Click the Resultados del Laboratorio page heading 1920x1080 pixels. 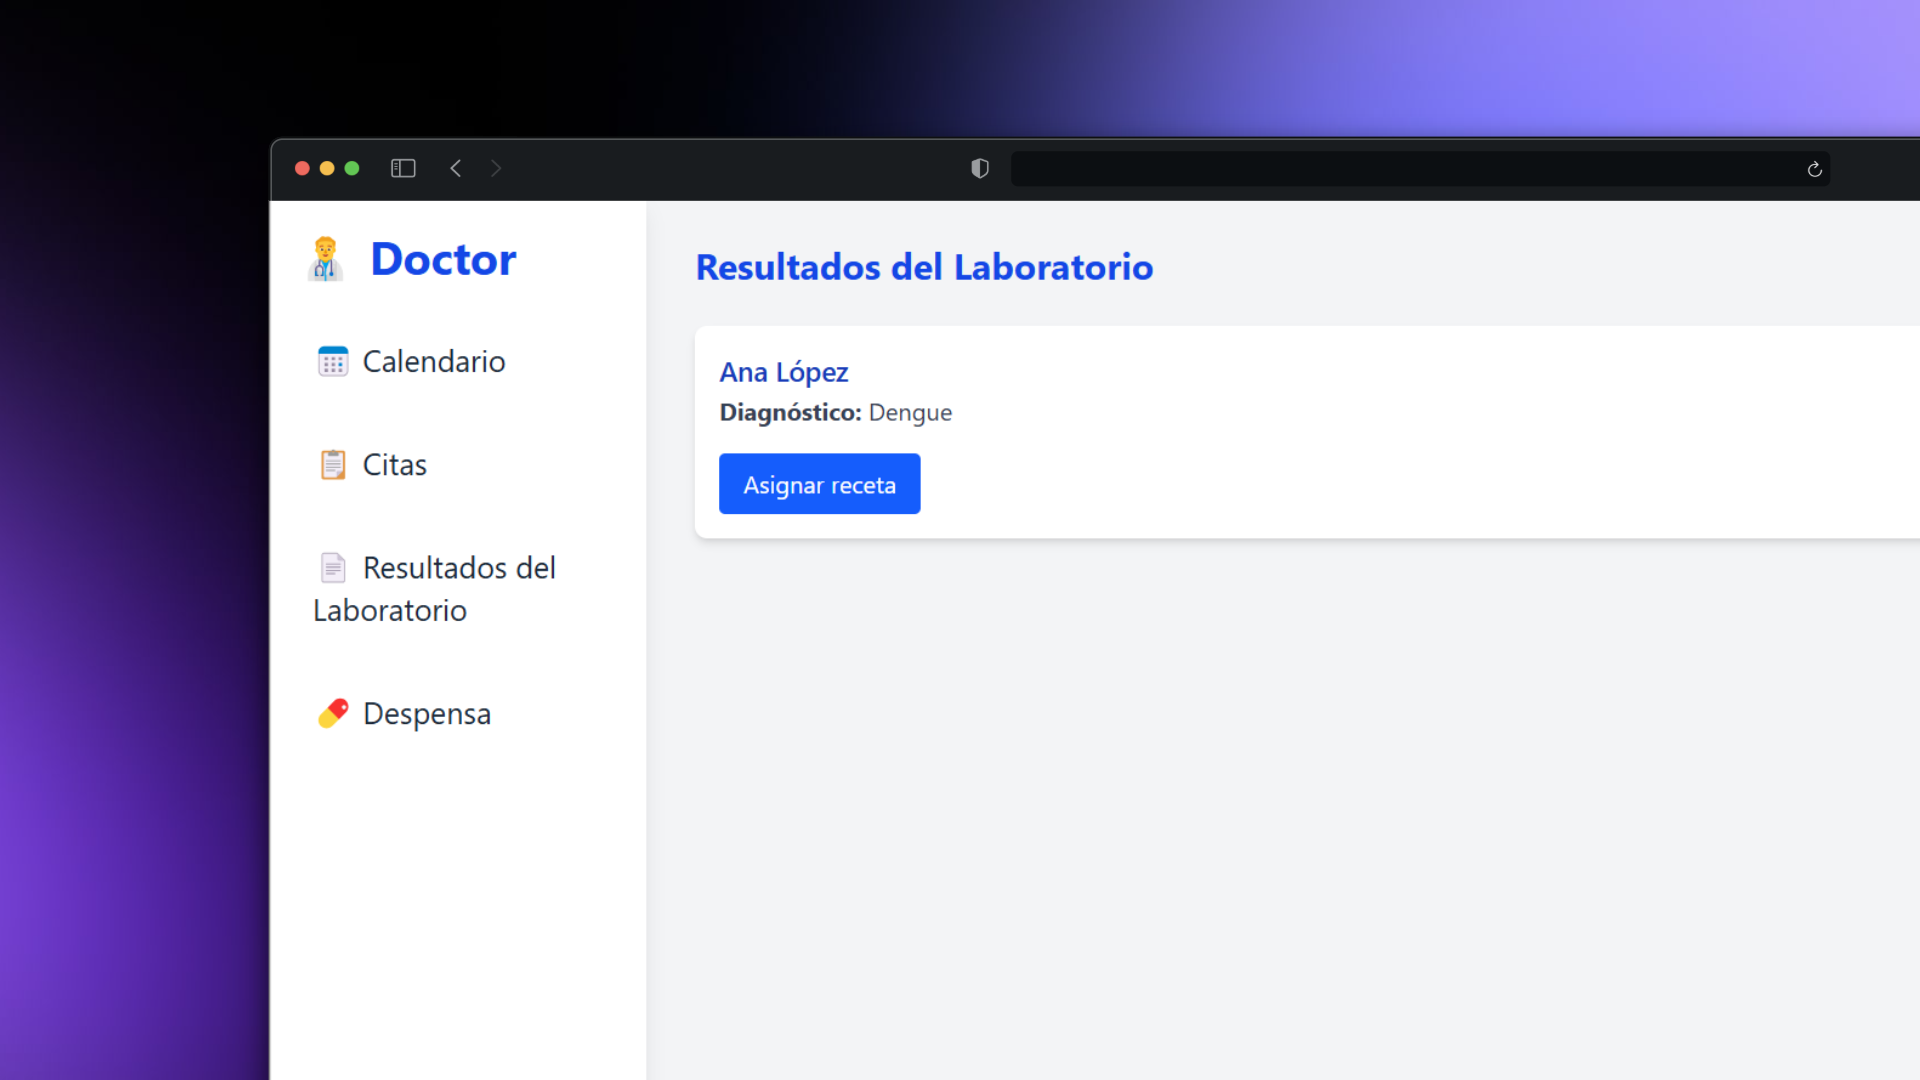point(925,267)
